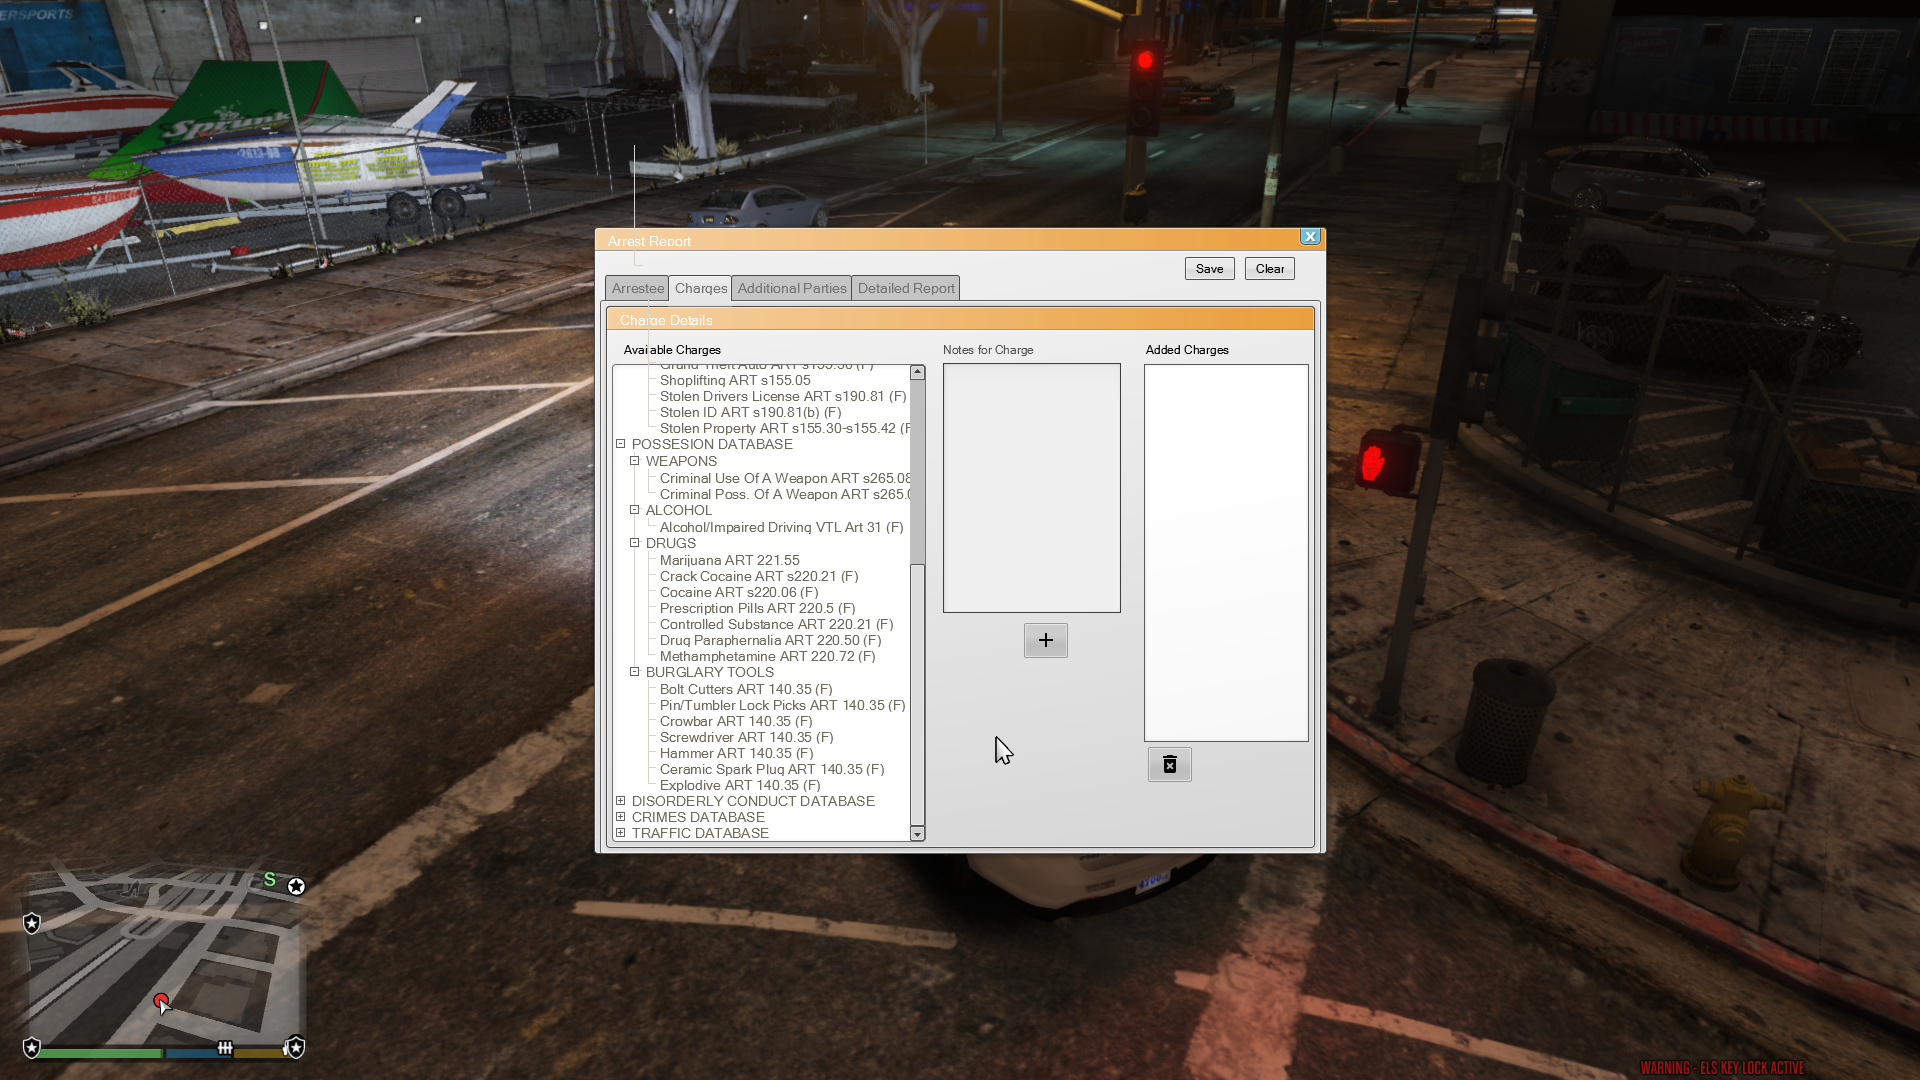Expand the TRAFFIC DATABASE node
This screenshot has width=1920, height=1080.
pos(621,833)
